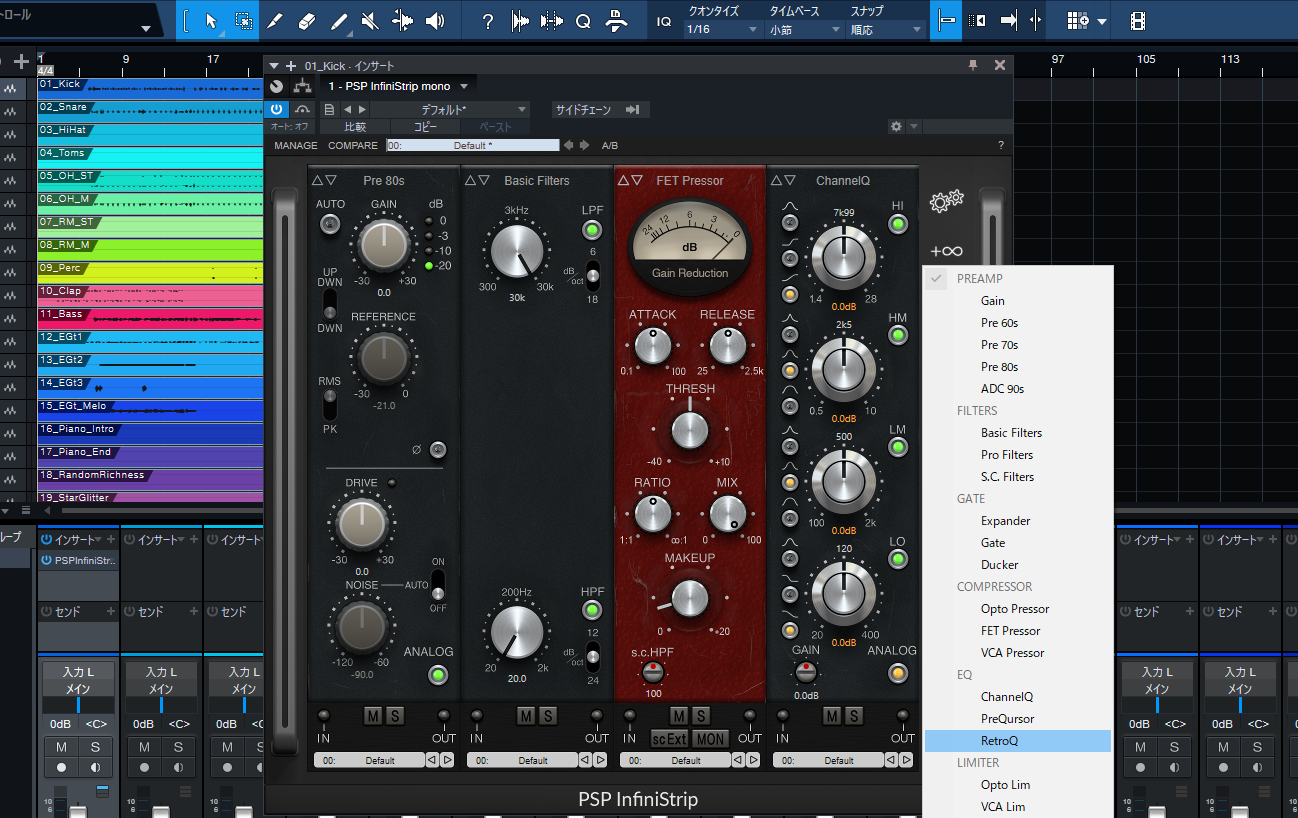This screenshot has width=1298, height=818.
Task: Toggle phase invert button in Pre 80s
Action: [x=437, y=450]
